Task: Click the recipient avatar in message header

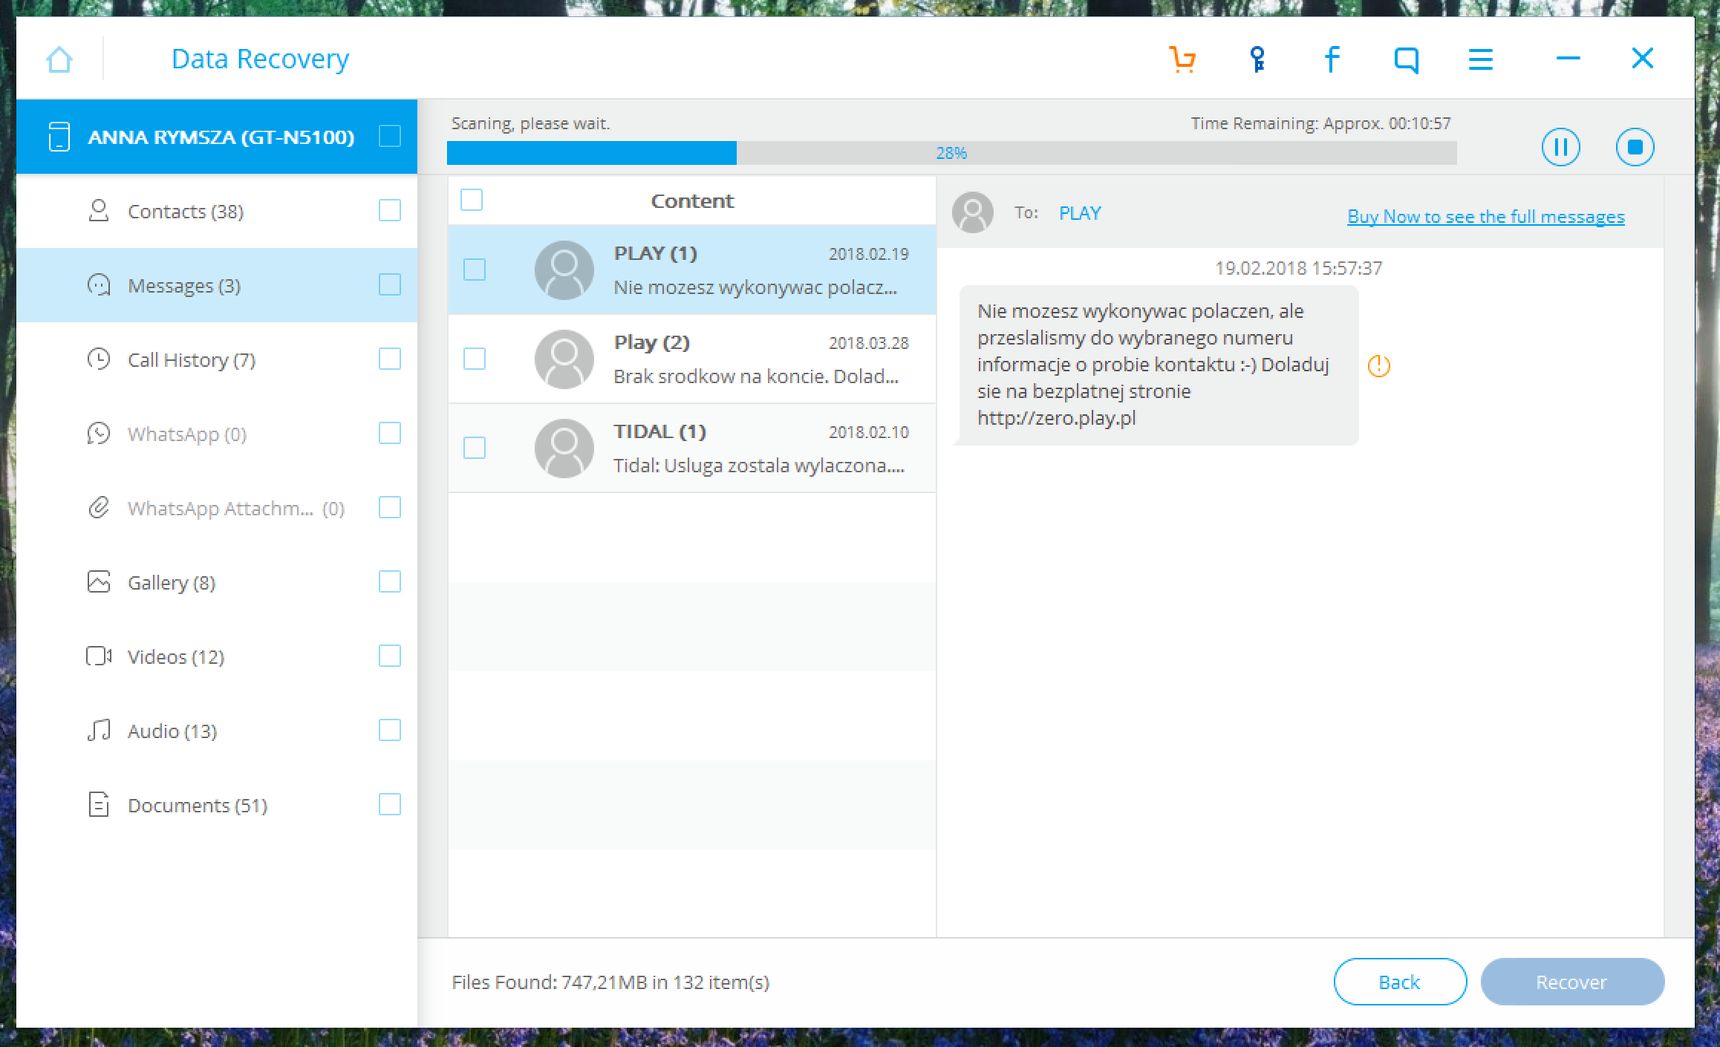Action: [x=972, y=213]
